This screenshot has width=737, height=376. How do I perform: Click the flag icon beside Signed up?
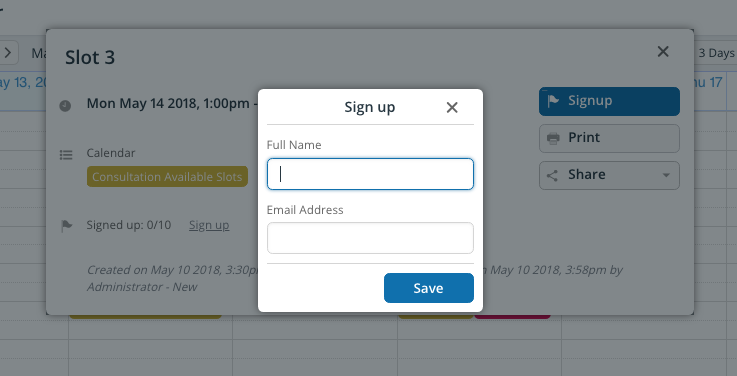[67, 226]
